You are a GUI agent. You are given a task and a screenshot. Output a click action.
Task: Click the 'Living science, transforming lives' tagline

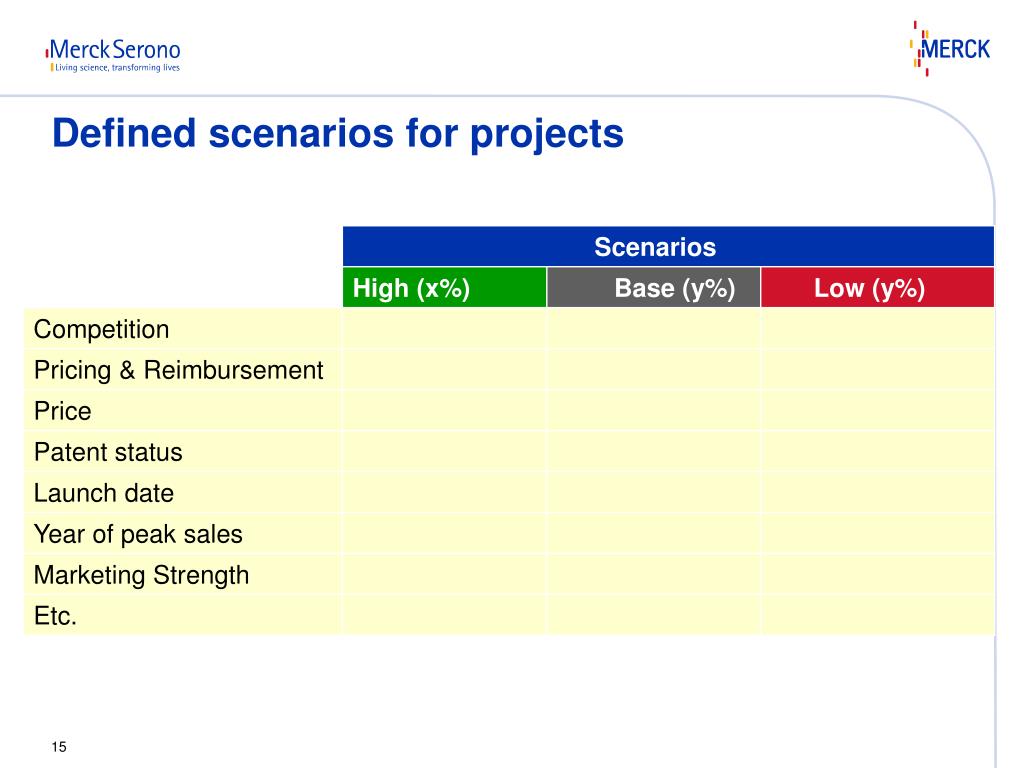tap(116, 68)
